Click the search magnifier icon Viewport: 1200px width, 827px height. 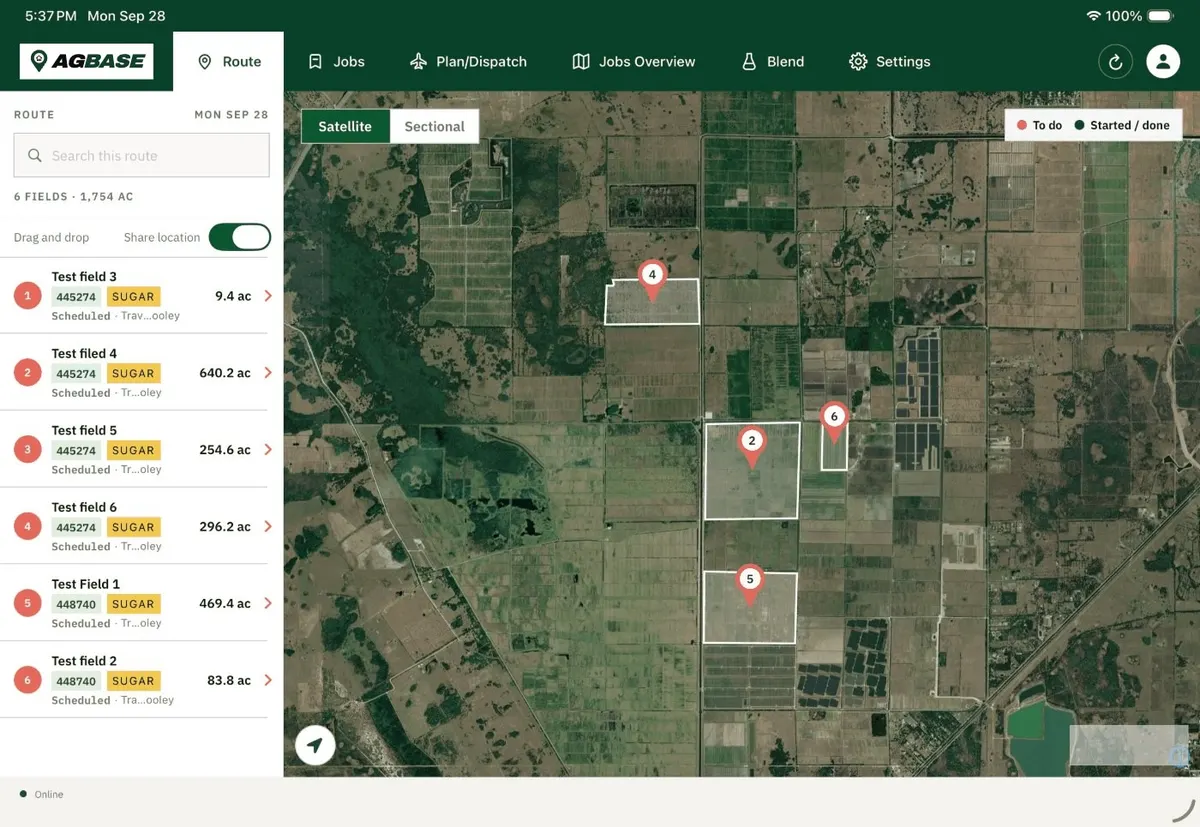click(x=35, y=156)
